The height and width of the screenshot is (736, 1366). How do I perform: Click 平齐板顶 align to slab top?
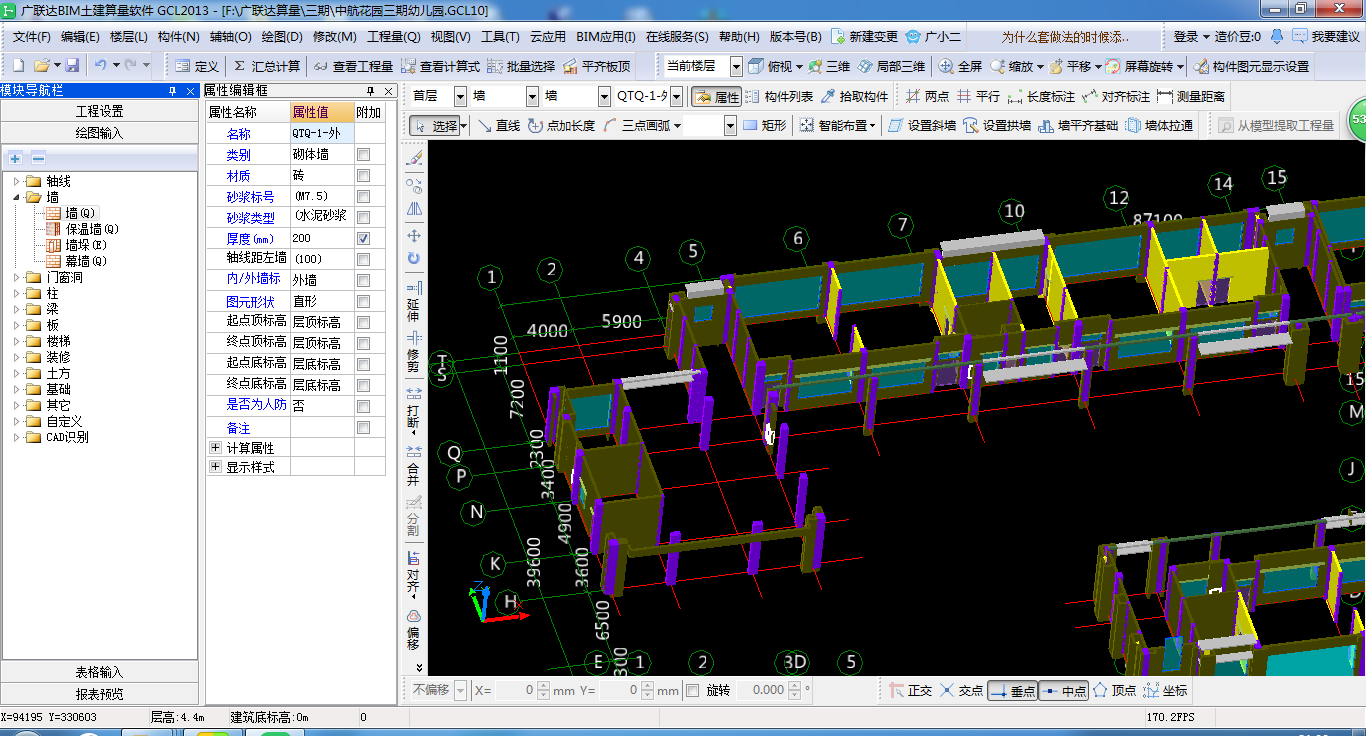click(x=597, y=66)
